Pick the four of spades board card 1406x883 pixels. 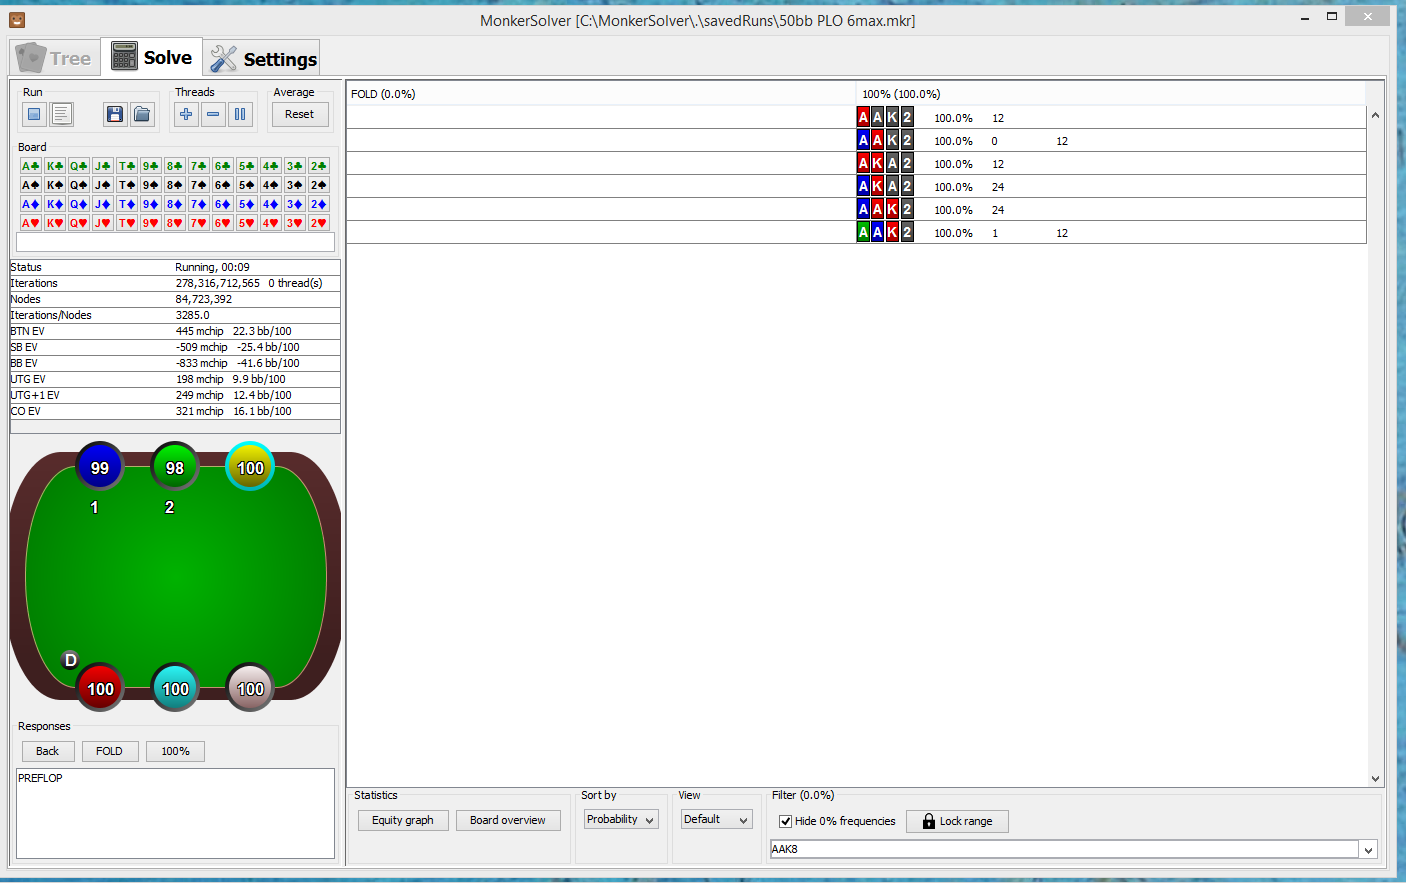click(x=271, y=185)
